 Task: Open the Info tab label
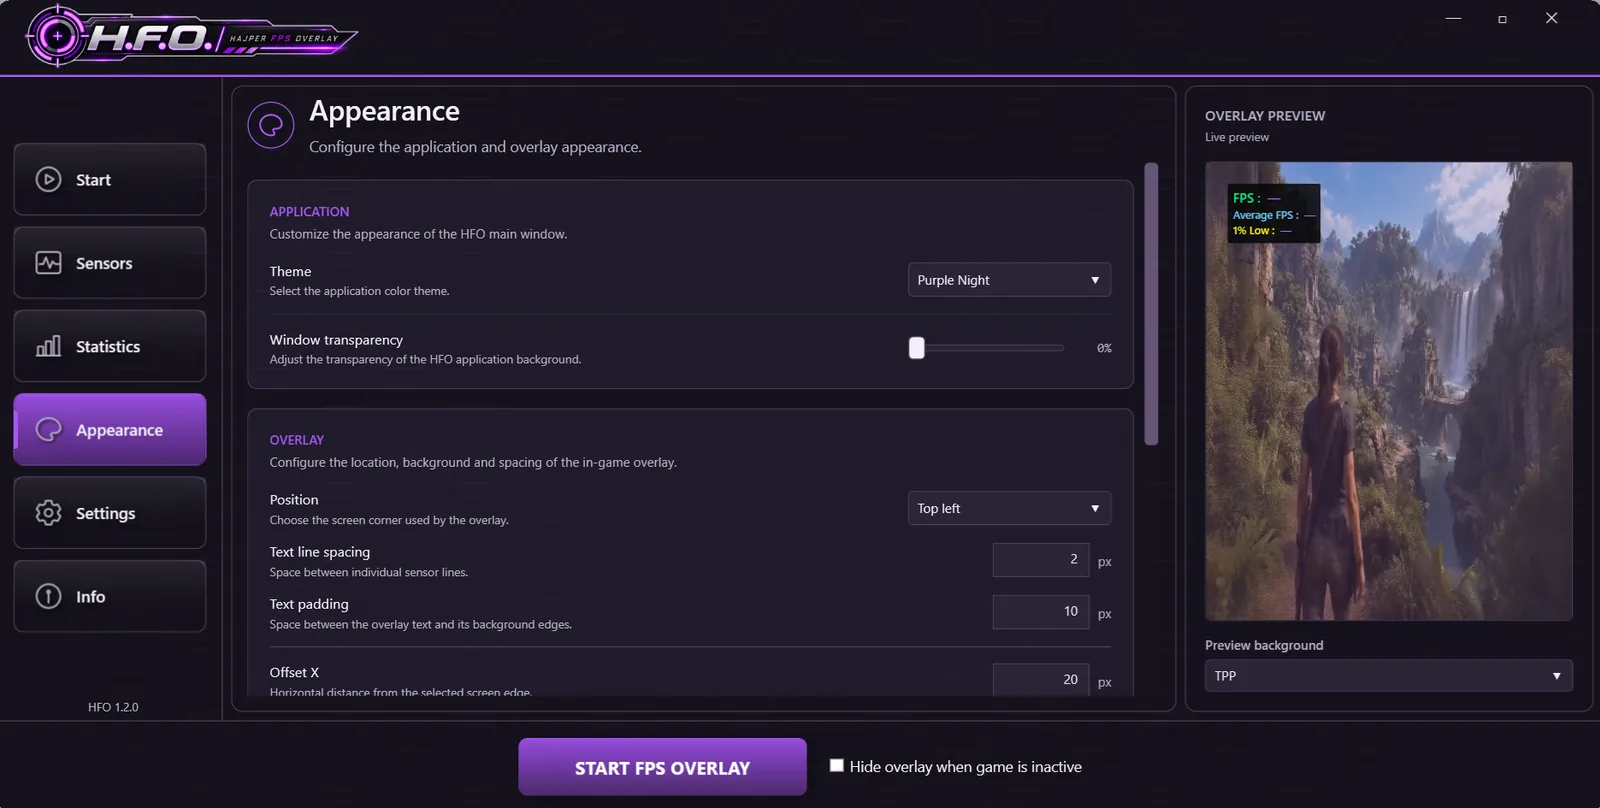[x=90, y=597]
